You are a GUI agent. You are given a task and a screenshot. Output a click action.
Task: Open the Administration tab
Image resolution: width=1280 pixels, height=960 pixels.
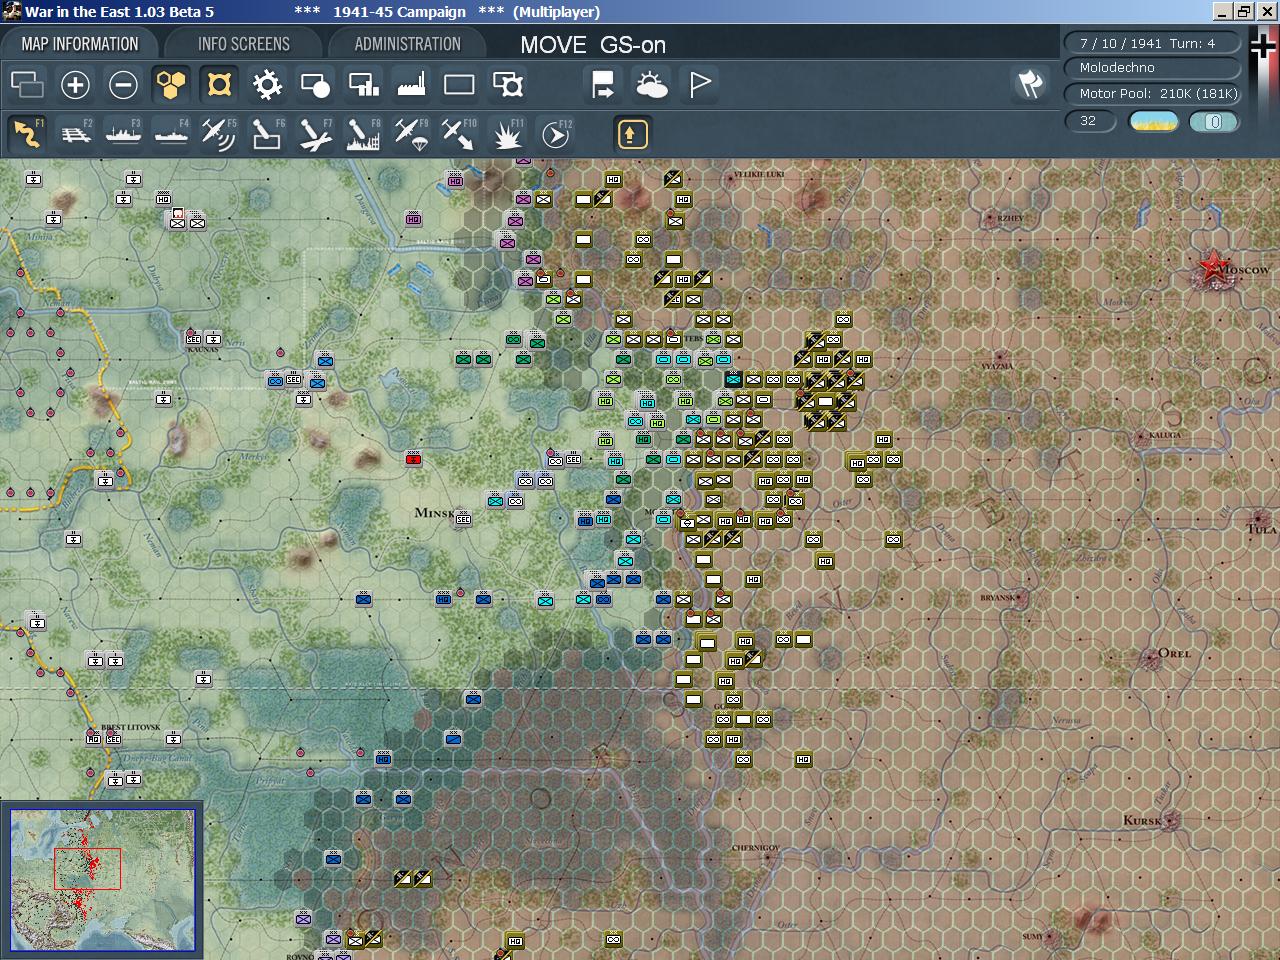coord(407,44)
